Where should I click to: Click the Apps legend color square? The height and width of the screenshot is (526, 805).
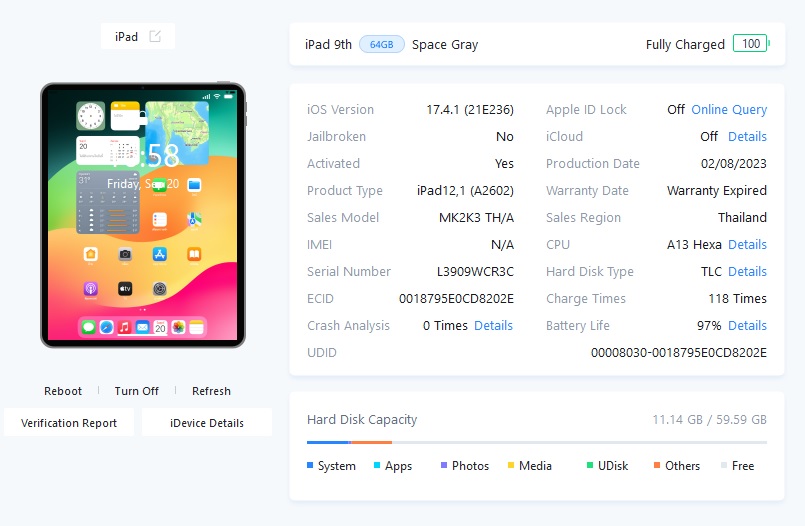click(377, 465)
